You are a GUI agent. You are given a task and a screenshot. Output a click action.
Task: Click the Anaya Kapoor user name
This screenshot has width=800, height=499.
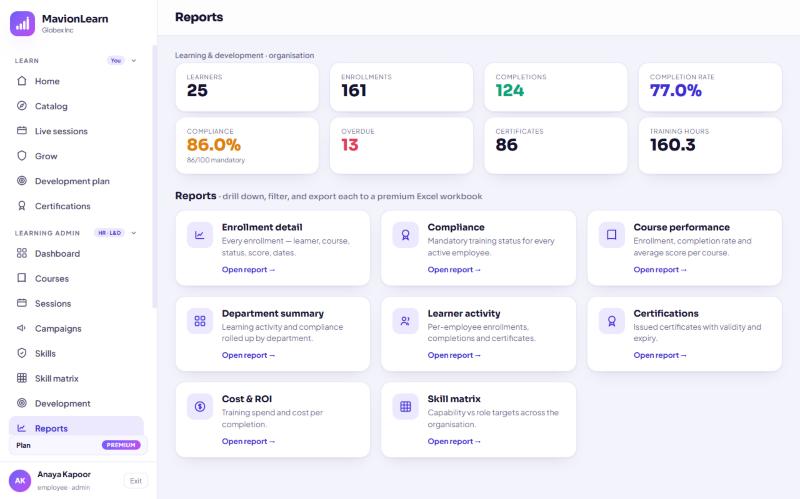coord(64,475)
